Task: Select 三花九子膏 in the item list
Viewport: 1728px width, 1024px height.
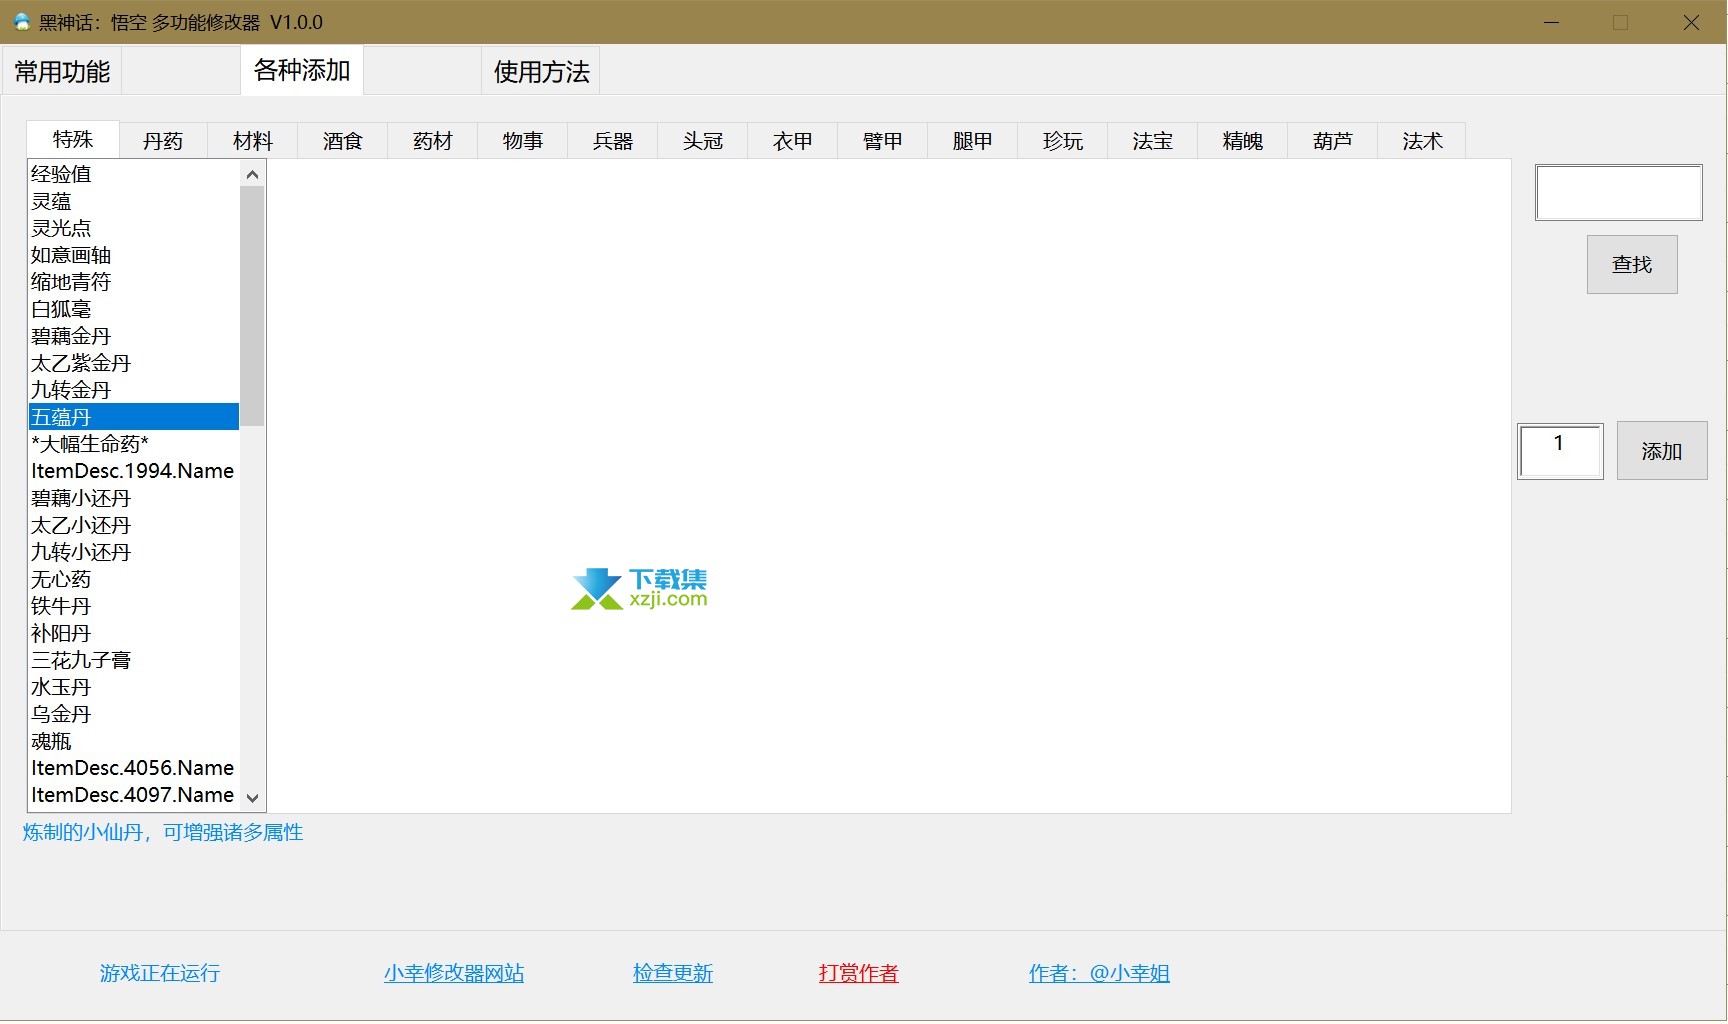Action: point(134,660)
